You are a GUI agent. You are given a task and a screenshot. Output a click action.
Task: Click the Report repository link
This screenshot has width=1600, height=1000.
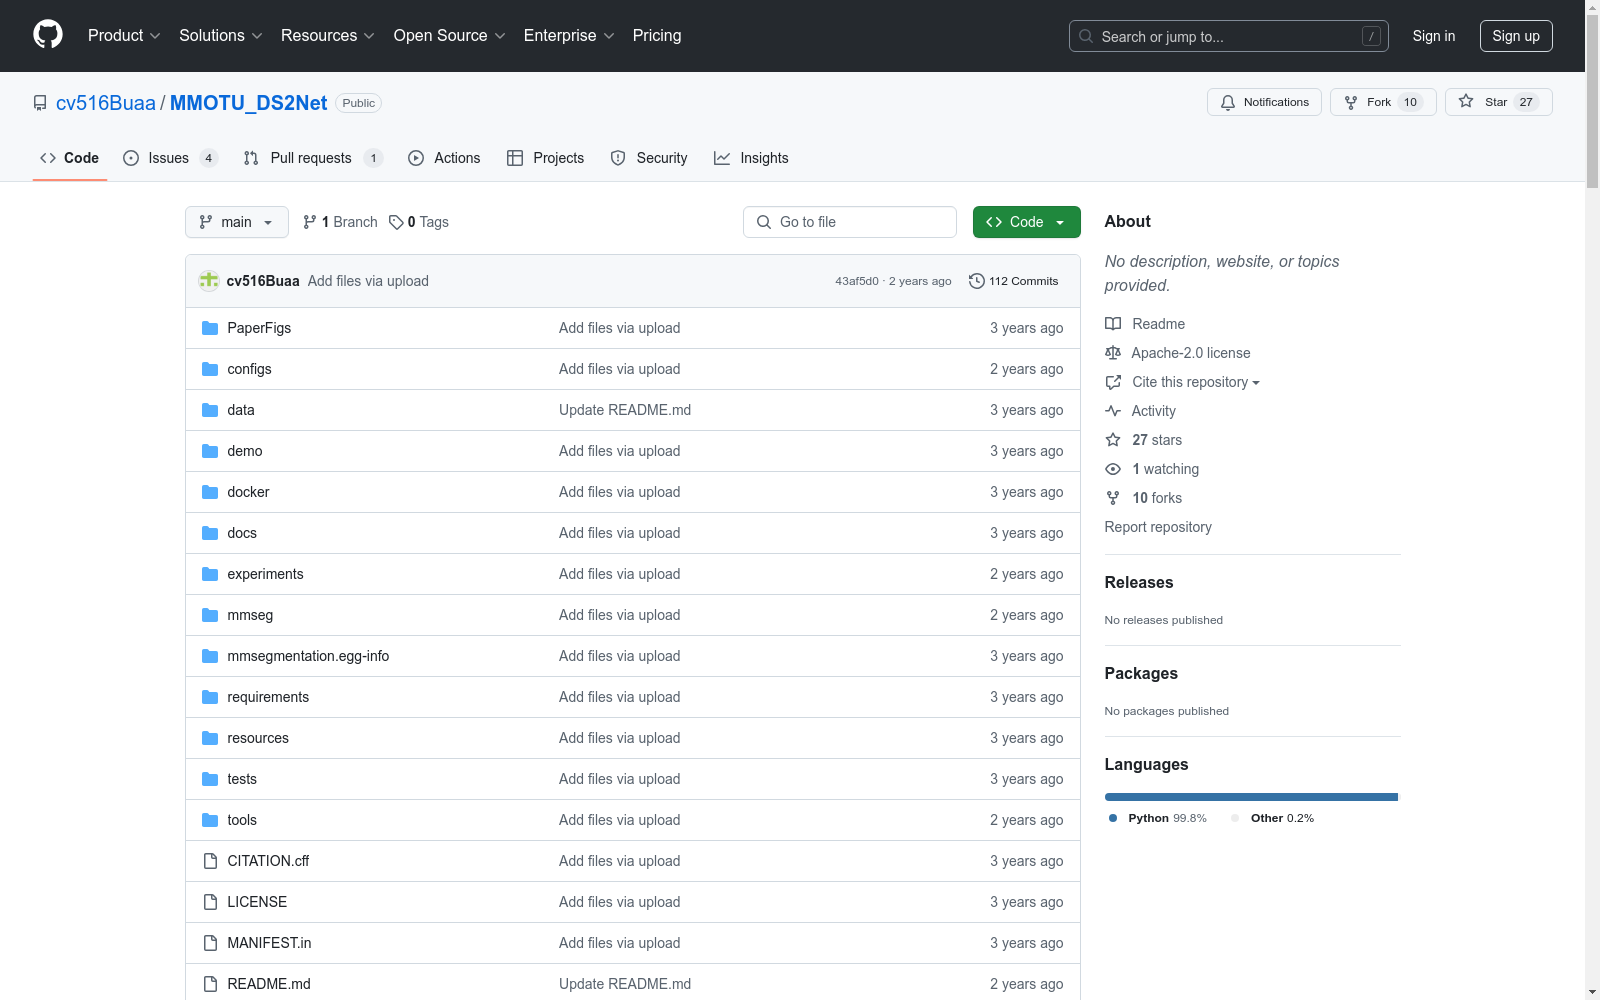pos(1158,527)
